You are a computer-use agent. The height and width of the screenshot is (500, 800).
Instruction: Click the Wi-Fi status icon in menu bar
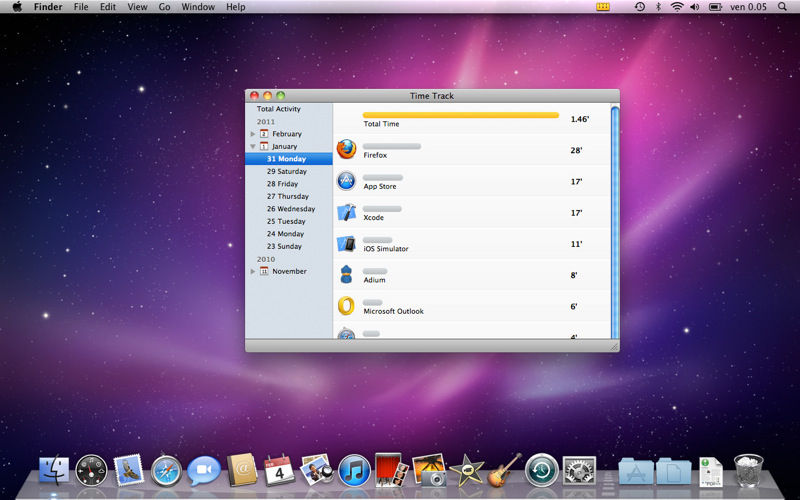tap(676, 7)
